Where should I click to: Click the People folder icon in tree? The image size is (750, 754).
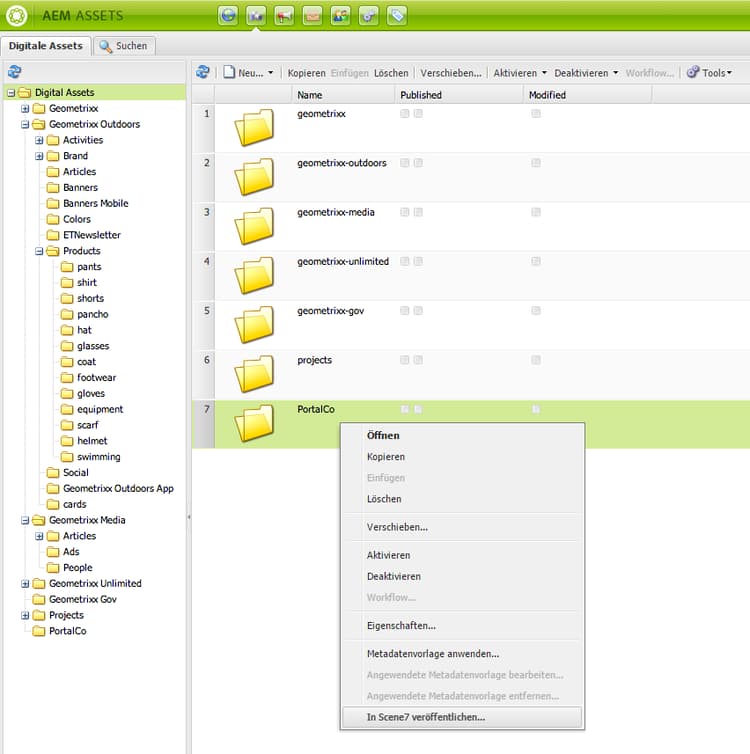tap(53, 567)
